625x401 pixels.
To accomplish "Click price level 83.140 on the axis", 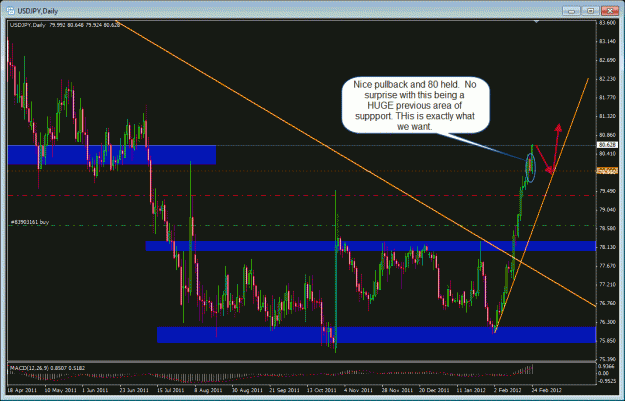I will tap(607, 41).
